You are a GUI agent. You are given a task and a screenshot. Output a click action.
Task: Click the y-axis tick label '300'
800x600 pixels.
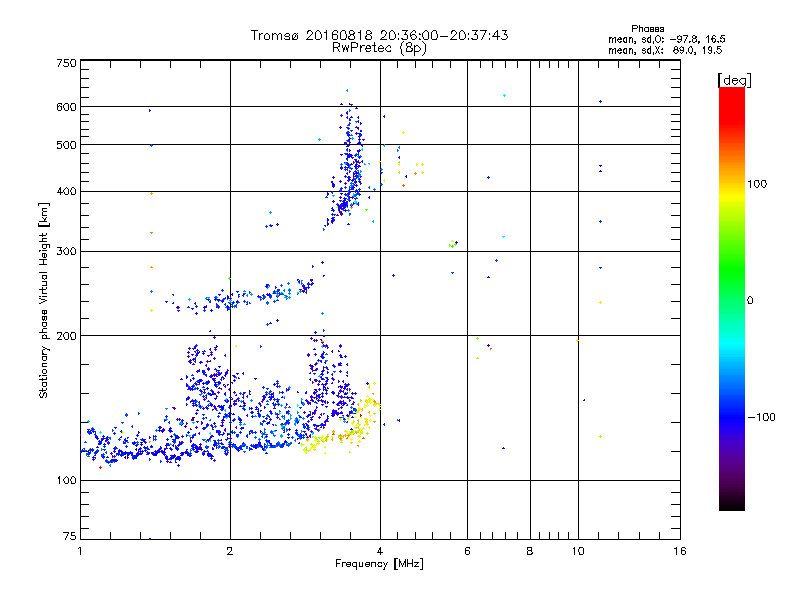[66, 252]
